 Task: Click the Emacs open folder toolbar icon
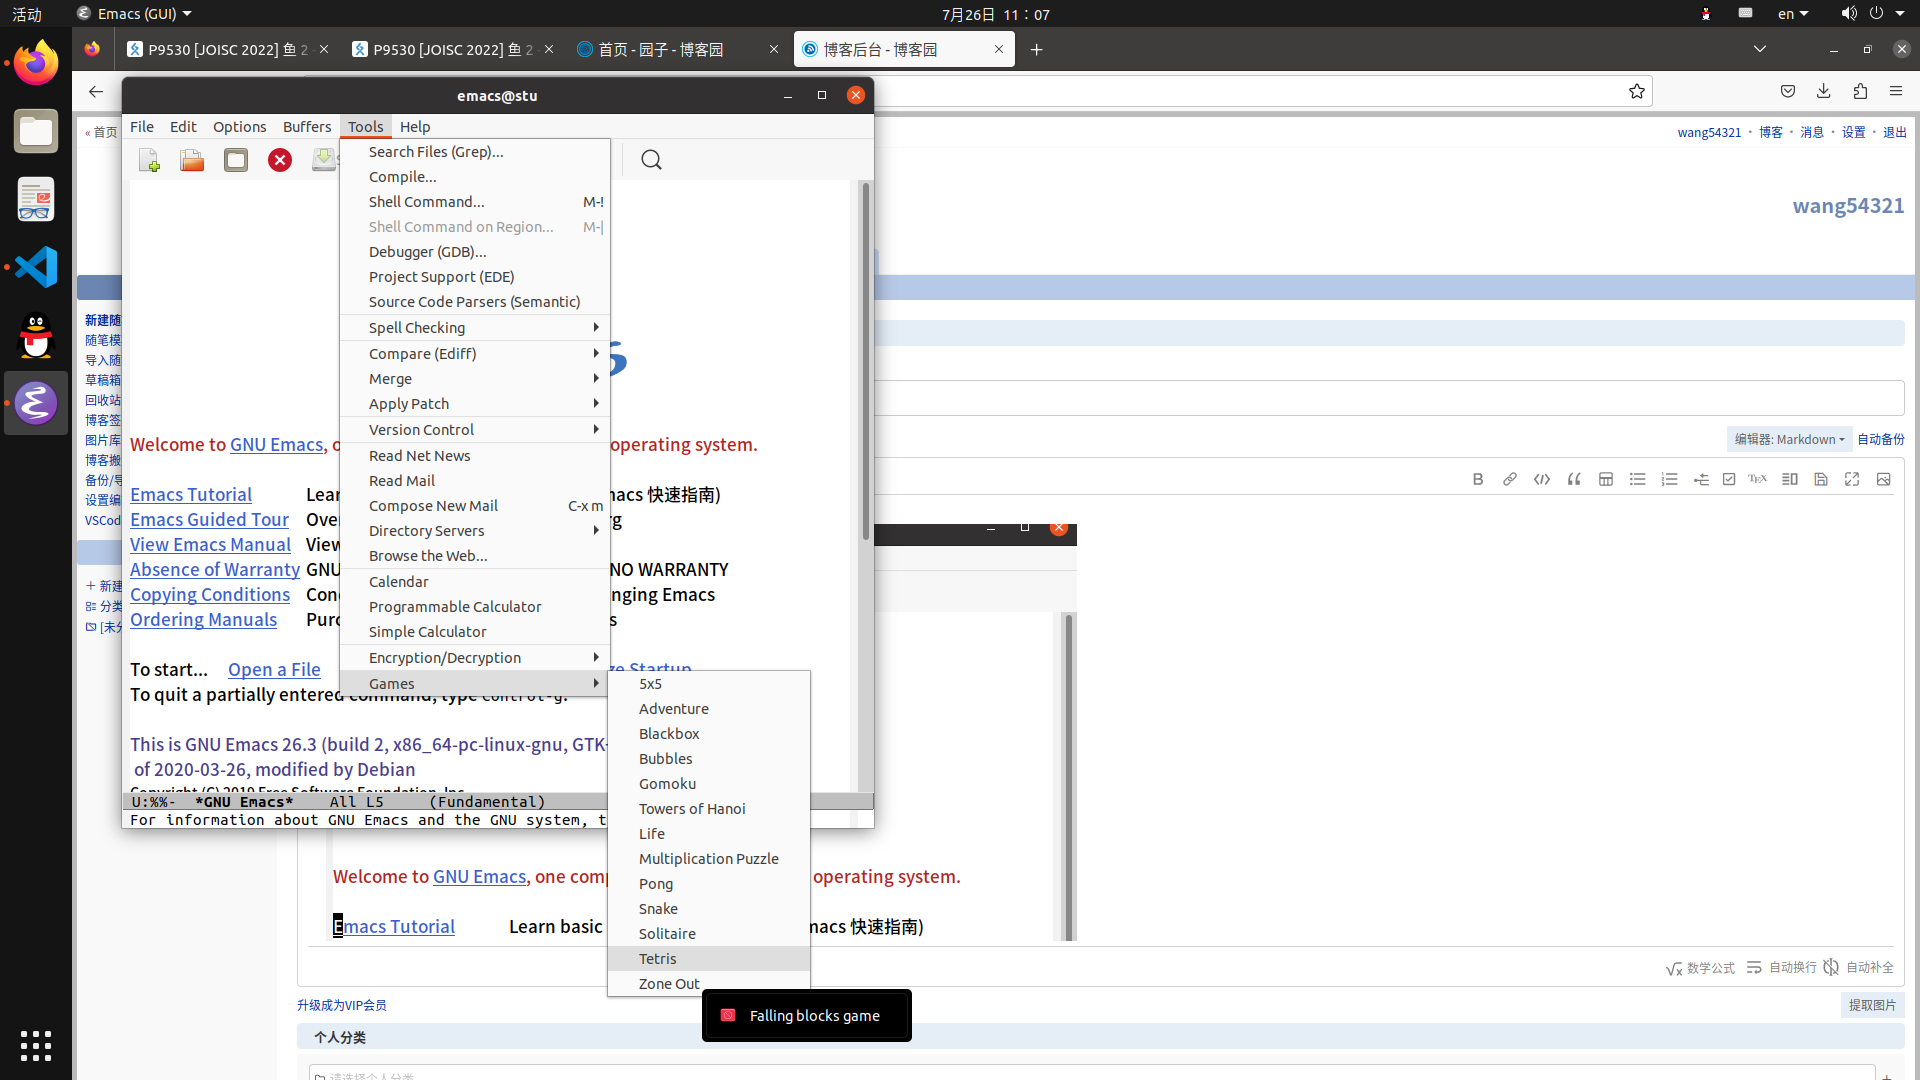click(192, 160)
